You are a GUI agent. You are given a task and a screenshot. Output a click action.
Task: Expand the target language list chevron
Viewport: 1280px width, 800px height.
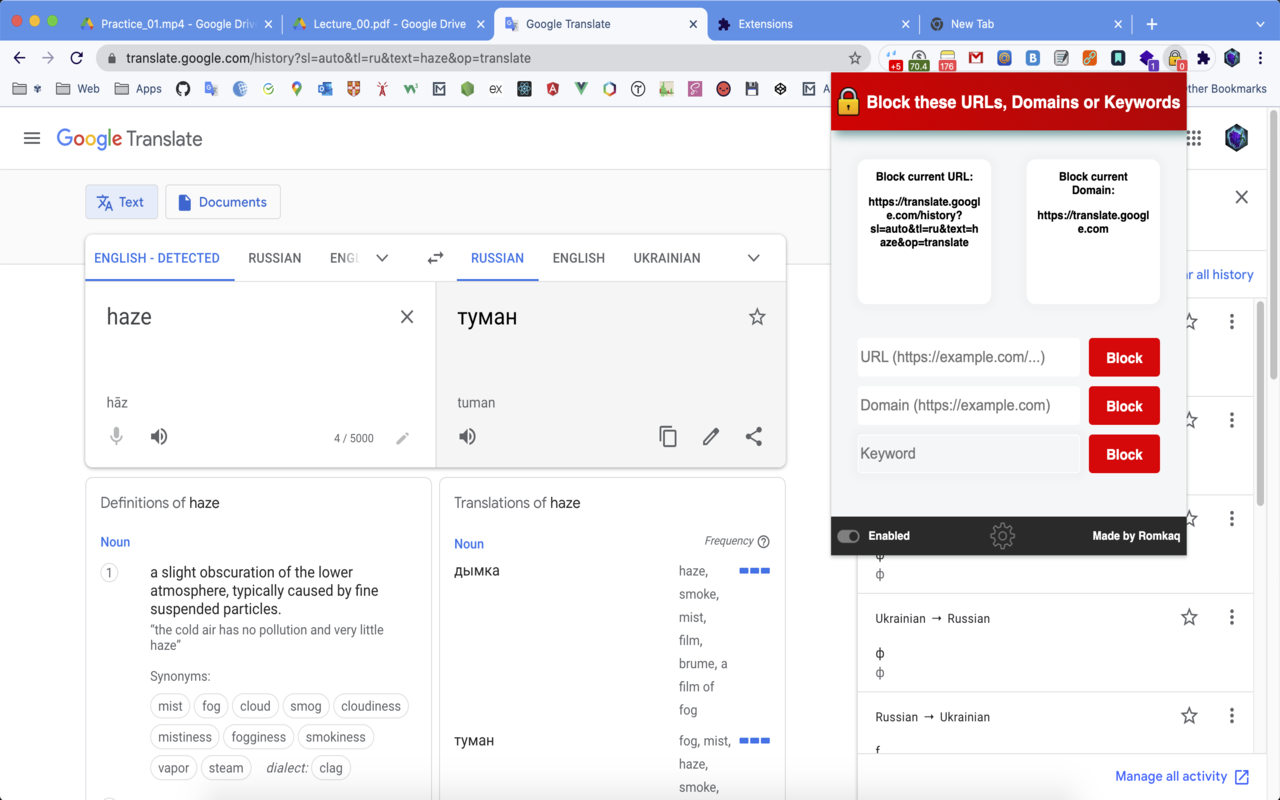753,257
